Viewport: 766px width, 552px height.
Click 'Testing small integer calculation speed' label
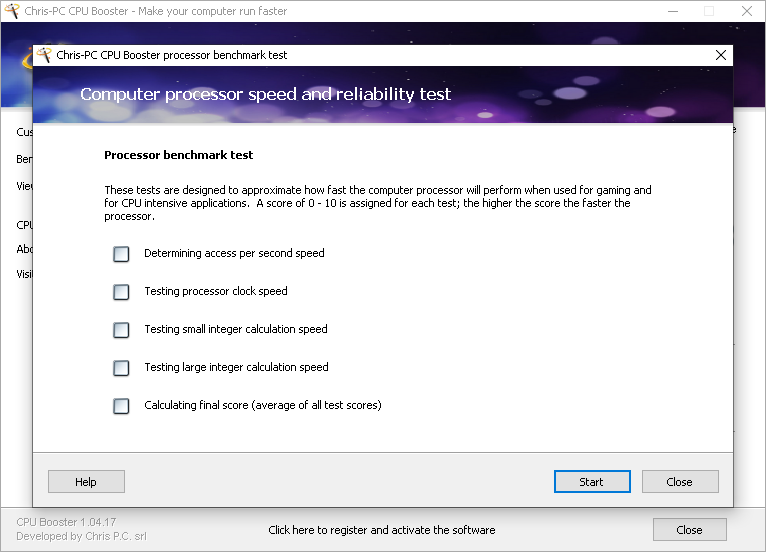[x=235, y=330]
